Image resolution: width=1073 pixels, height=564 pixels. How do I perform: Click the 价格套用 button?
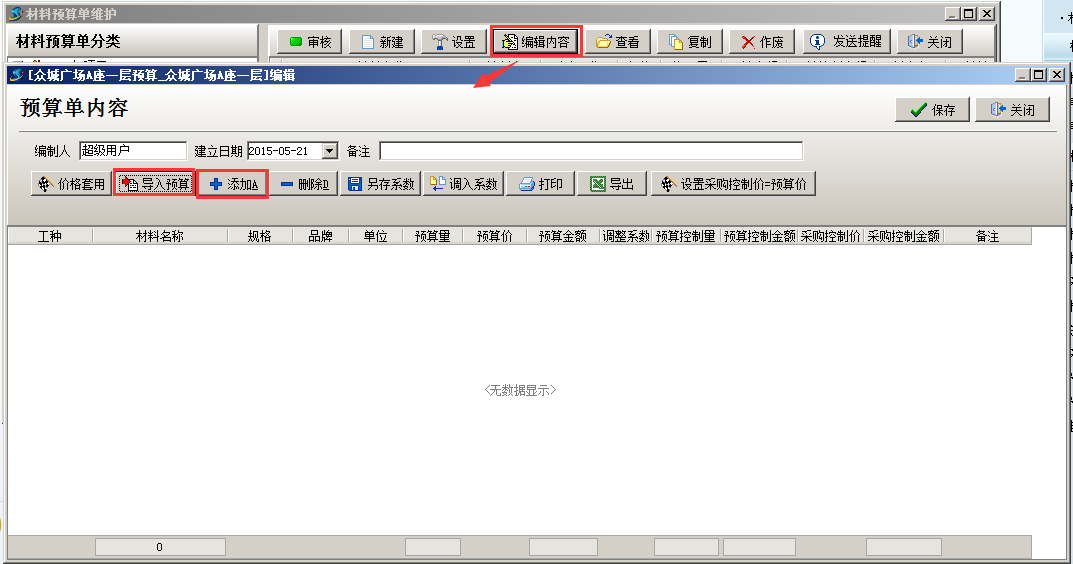[x=70, y=184]
